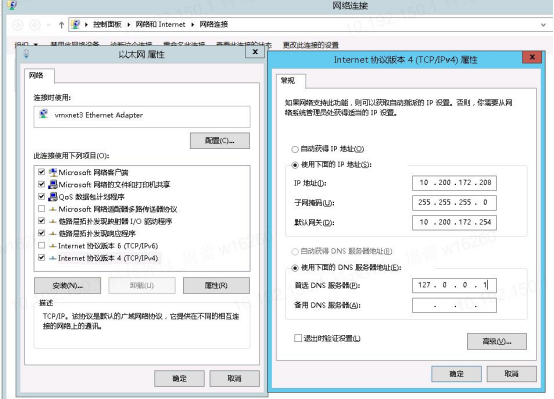The width and height of the screenshot is (554, 399).
Task: Click the 属性(R) button
Action: coord(216,286)
